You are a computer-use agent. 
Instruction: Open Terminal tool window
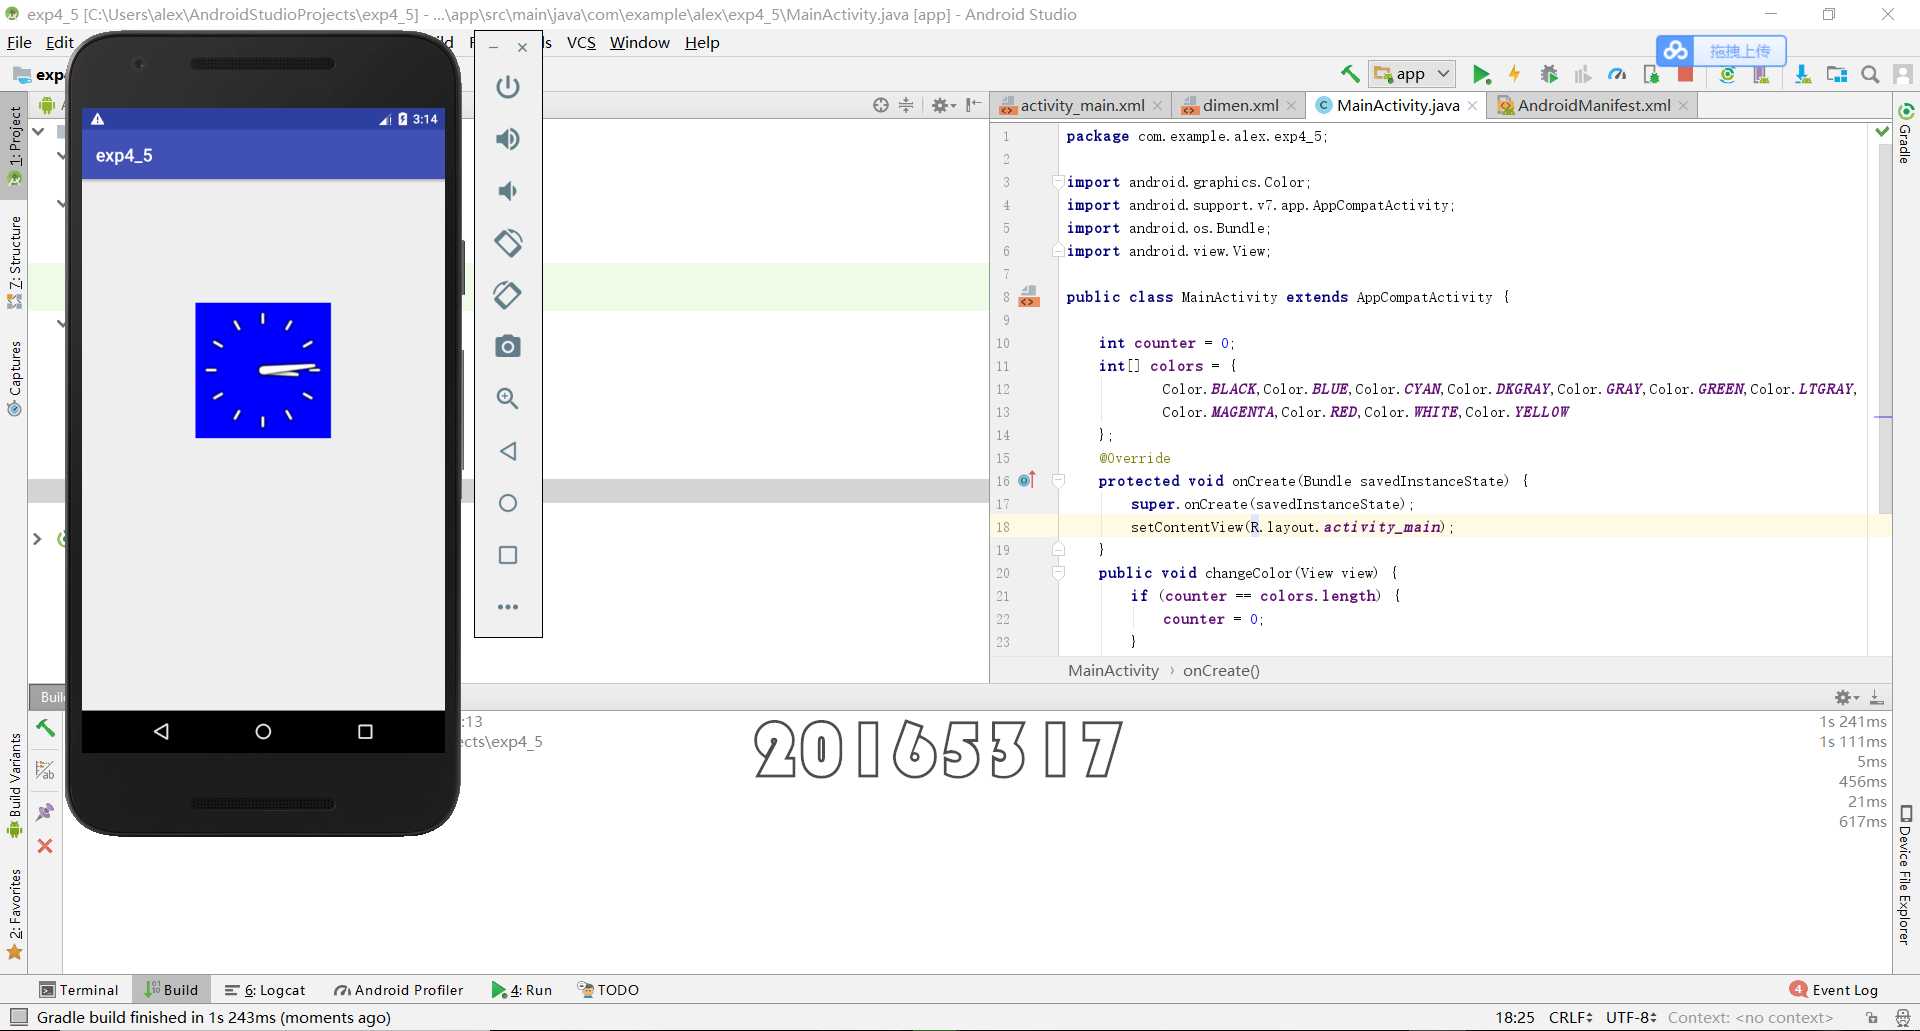pos(79,990)
